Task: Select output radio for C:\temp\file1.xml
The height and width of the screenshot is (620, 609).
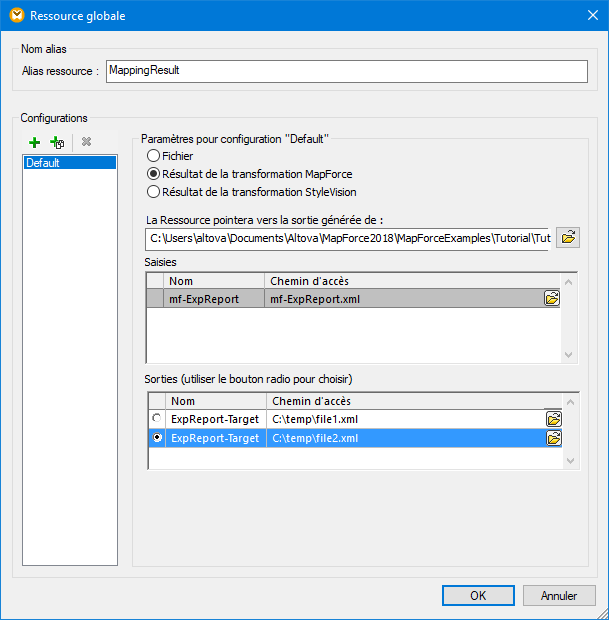Action: [x=156, y=419]
